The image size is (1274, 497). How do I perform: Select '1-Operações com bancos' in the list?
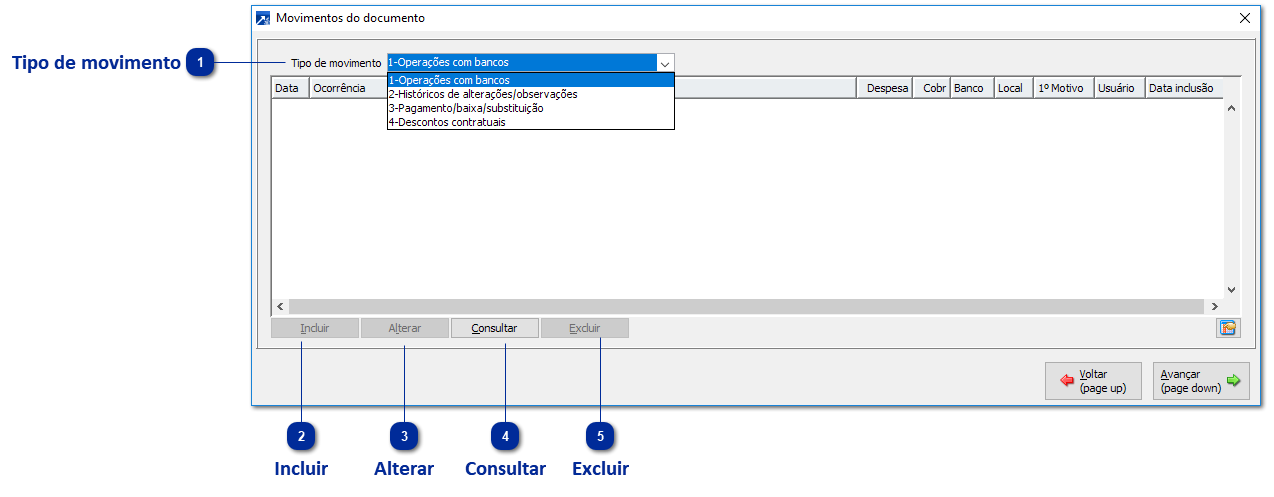531,80
